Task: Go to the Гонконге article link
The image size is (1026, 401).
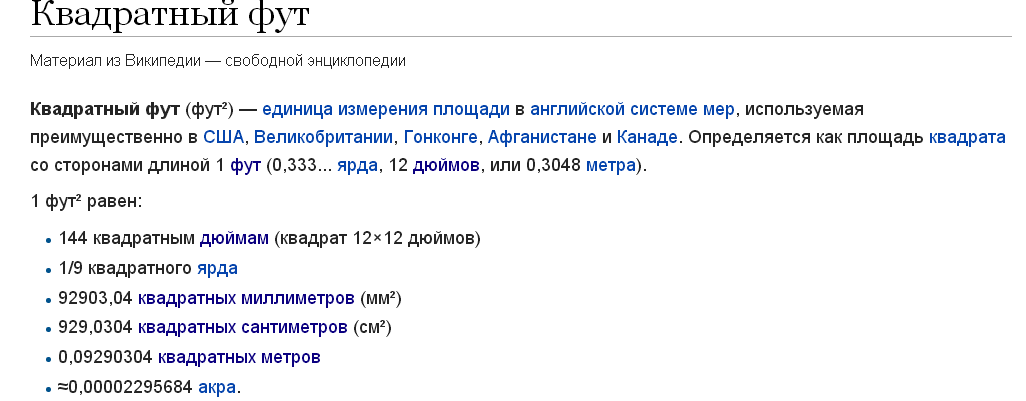Action: pos(440,137)
